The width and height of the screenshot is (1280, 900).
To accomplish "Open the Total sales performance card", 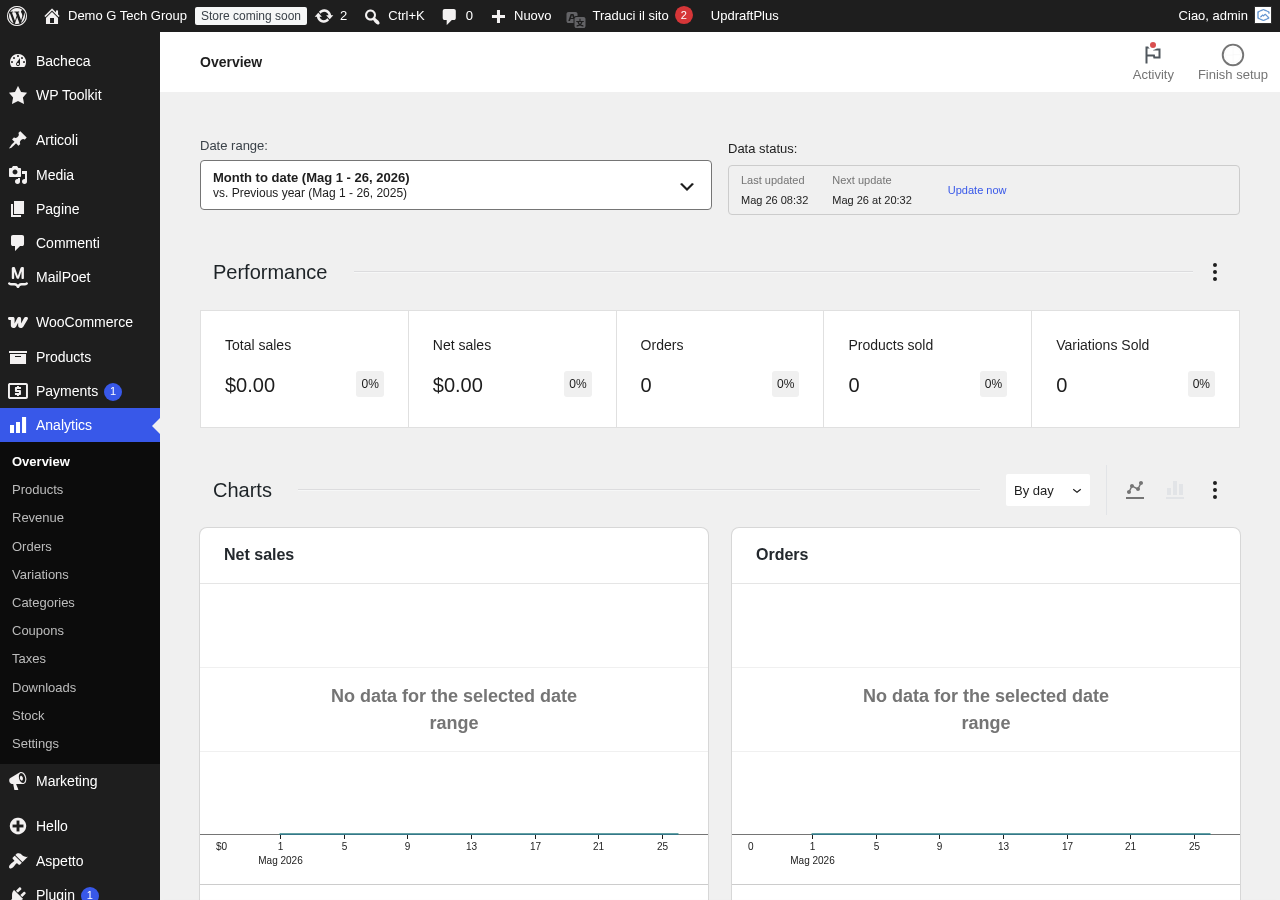I will (x=304, y=369).
